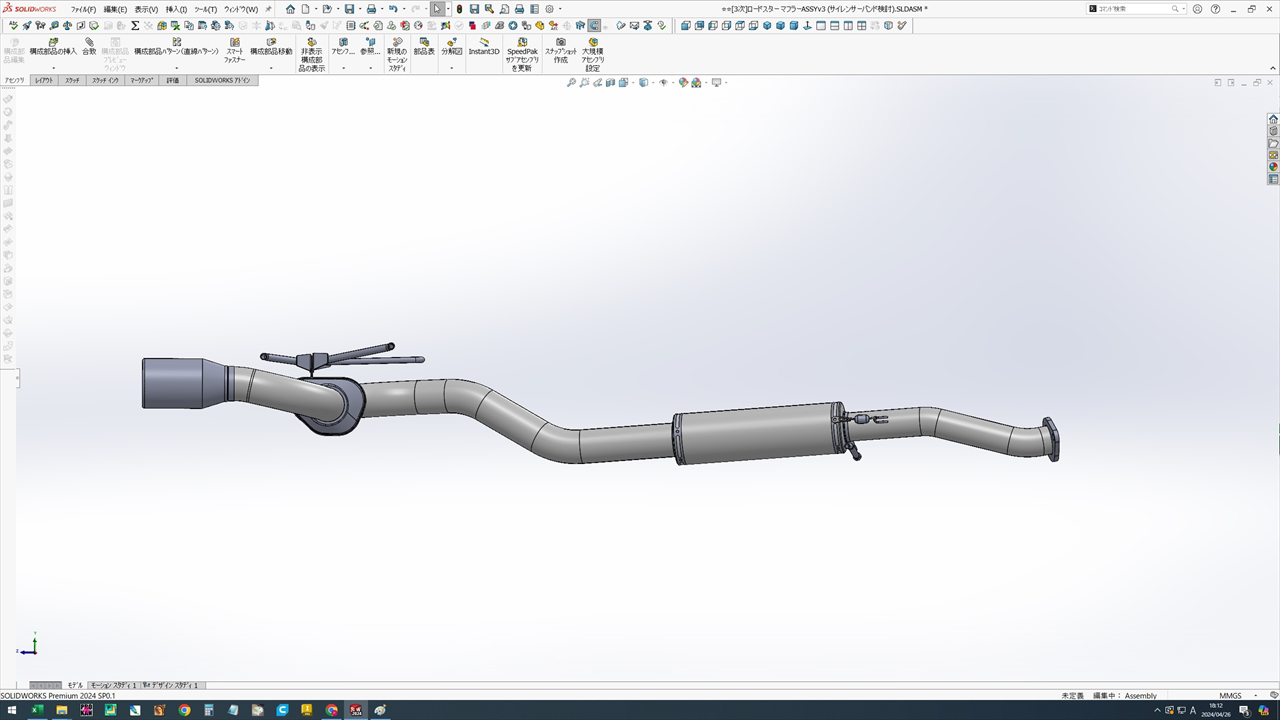Open the ツール(T) menu

click(205, 9)
